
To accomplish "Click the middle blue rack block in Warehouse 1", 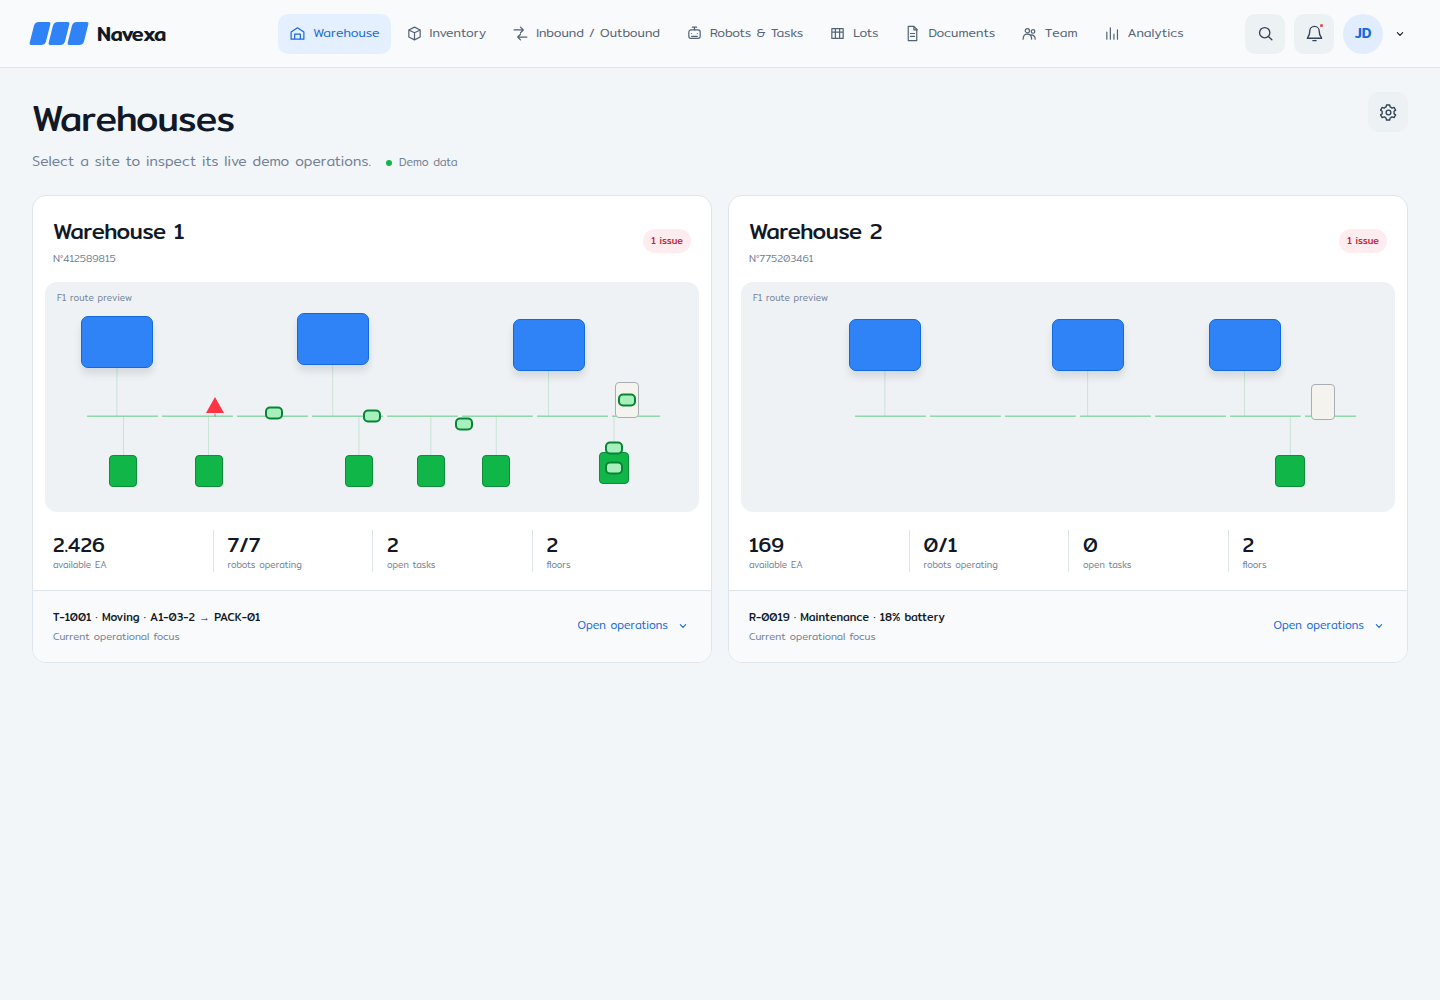I will [x=333, y=339].
